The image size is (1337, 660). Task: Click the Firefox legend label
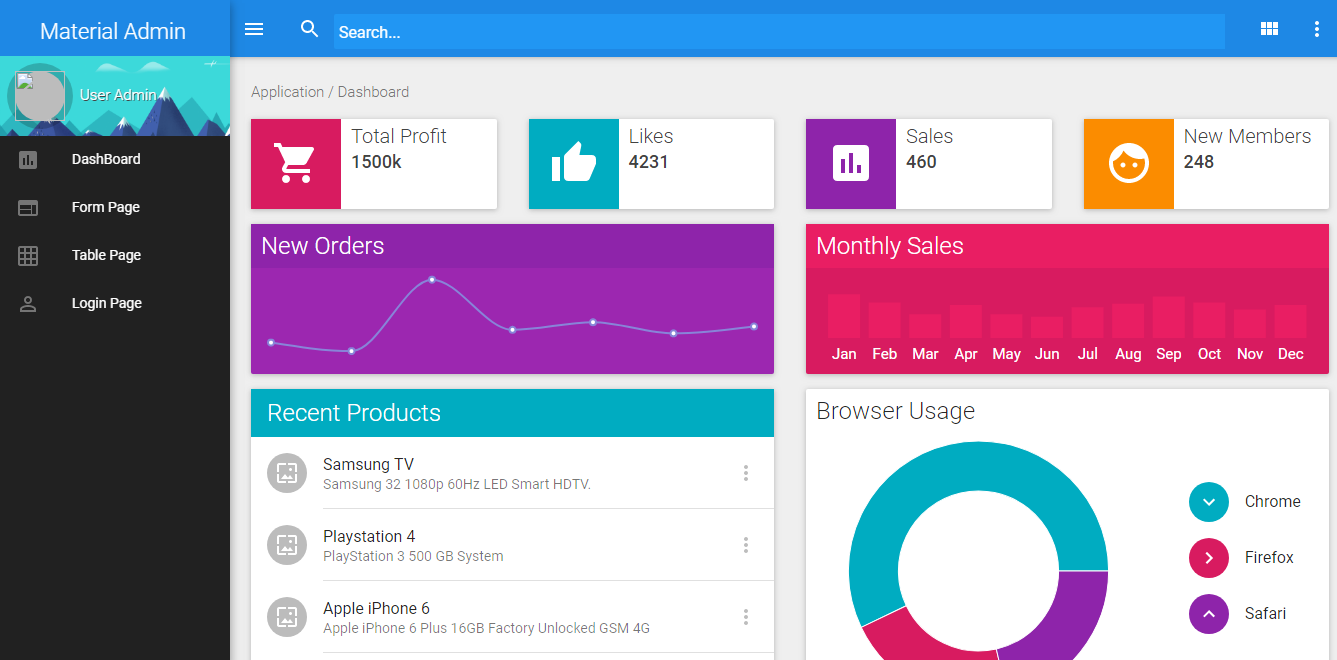pos(1269,558)
